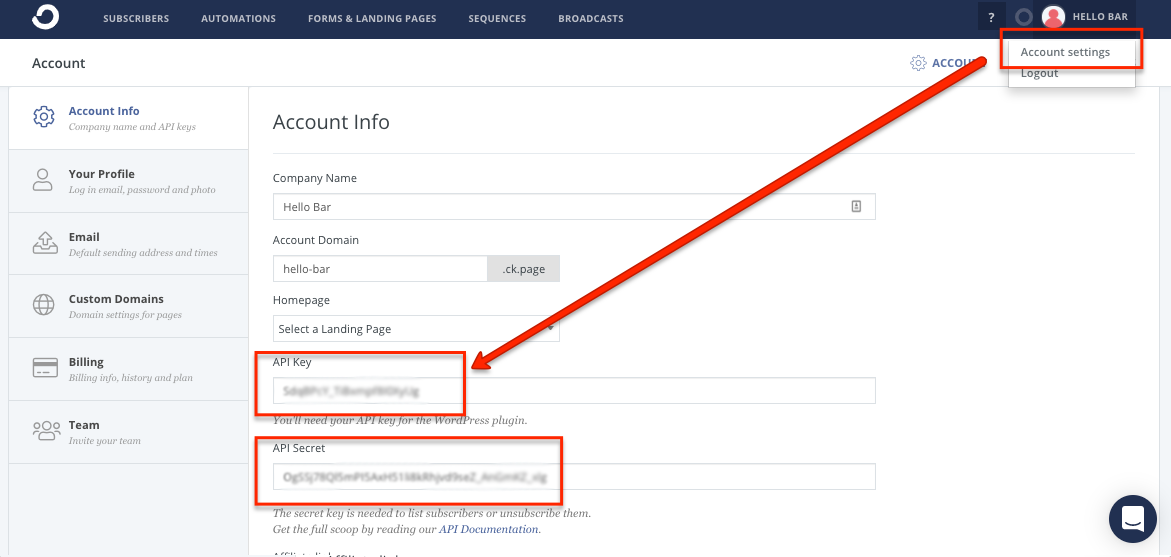Click into the API Secret field
Screen dimensions: 1171x557
574,476
